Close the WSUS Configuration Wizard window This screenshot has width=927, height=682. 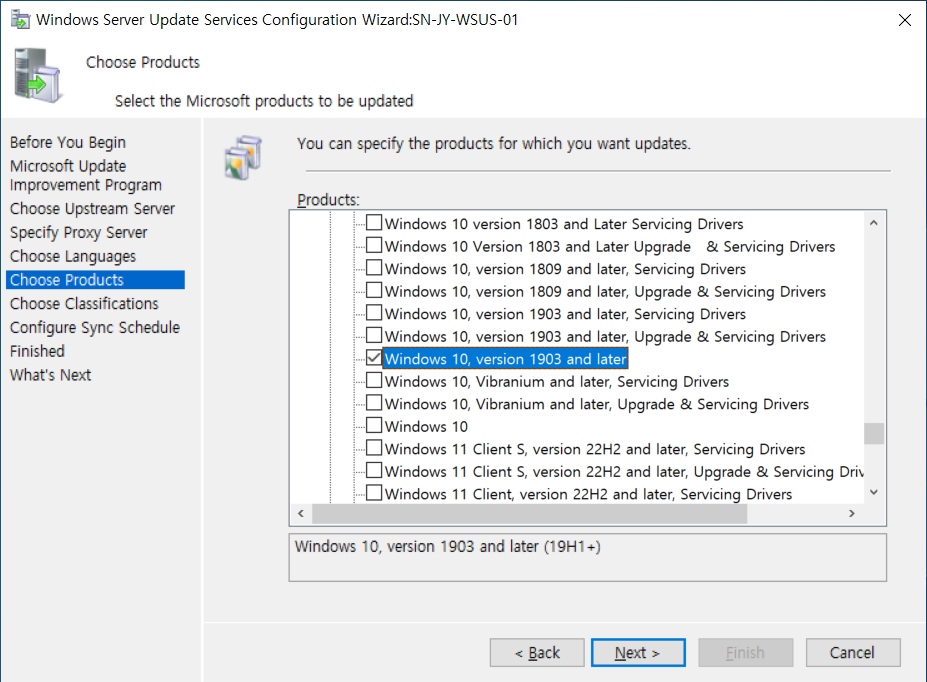pos(905,20)
